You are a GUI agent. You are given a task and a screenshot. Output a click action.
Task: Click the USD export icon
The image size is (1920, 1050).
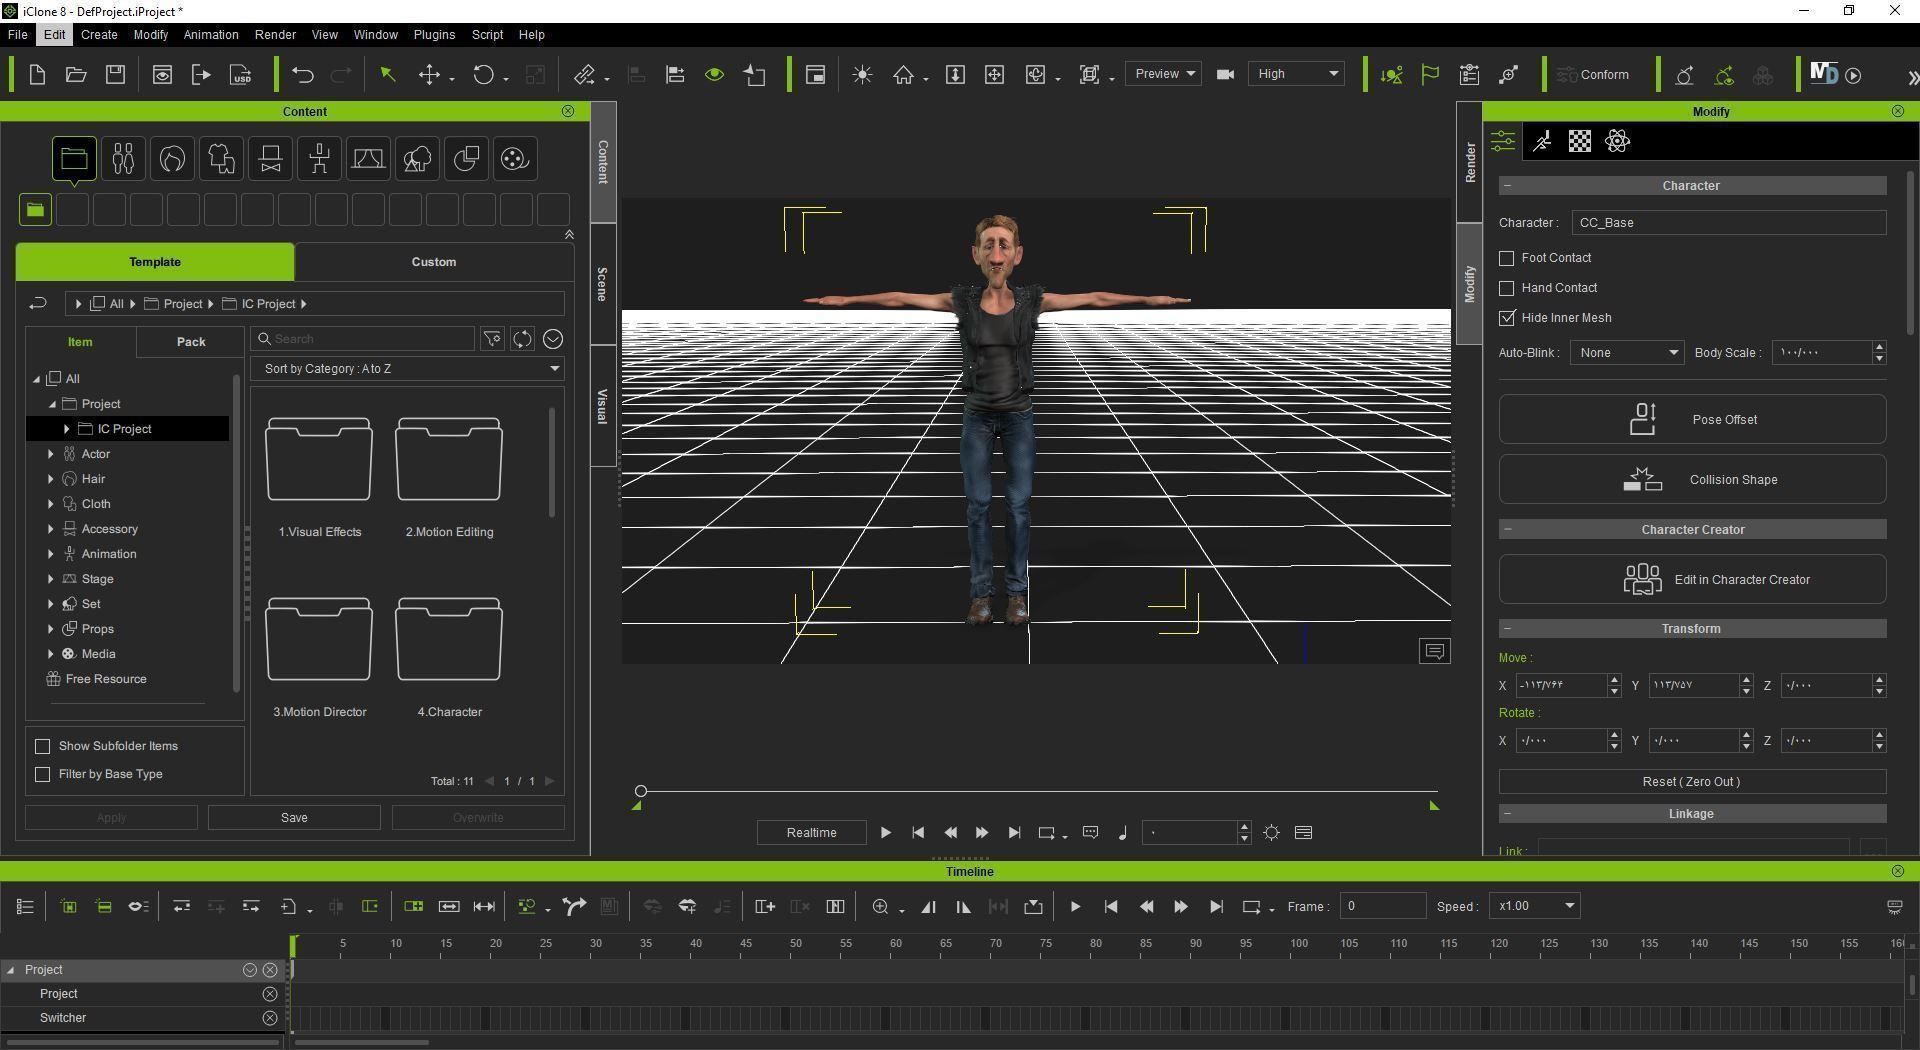(240, 75)
